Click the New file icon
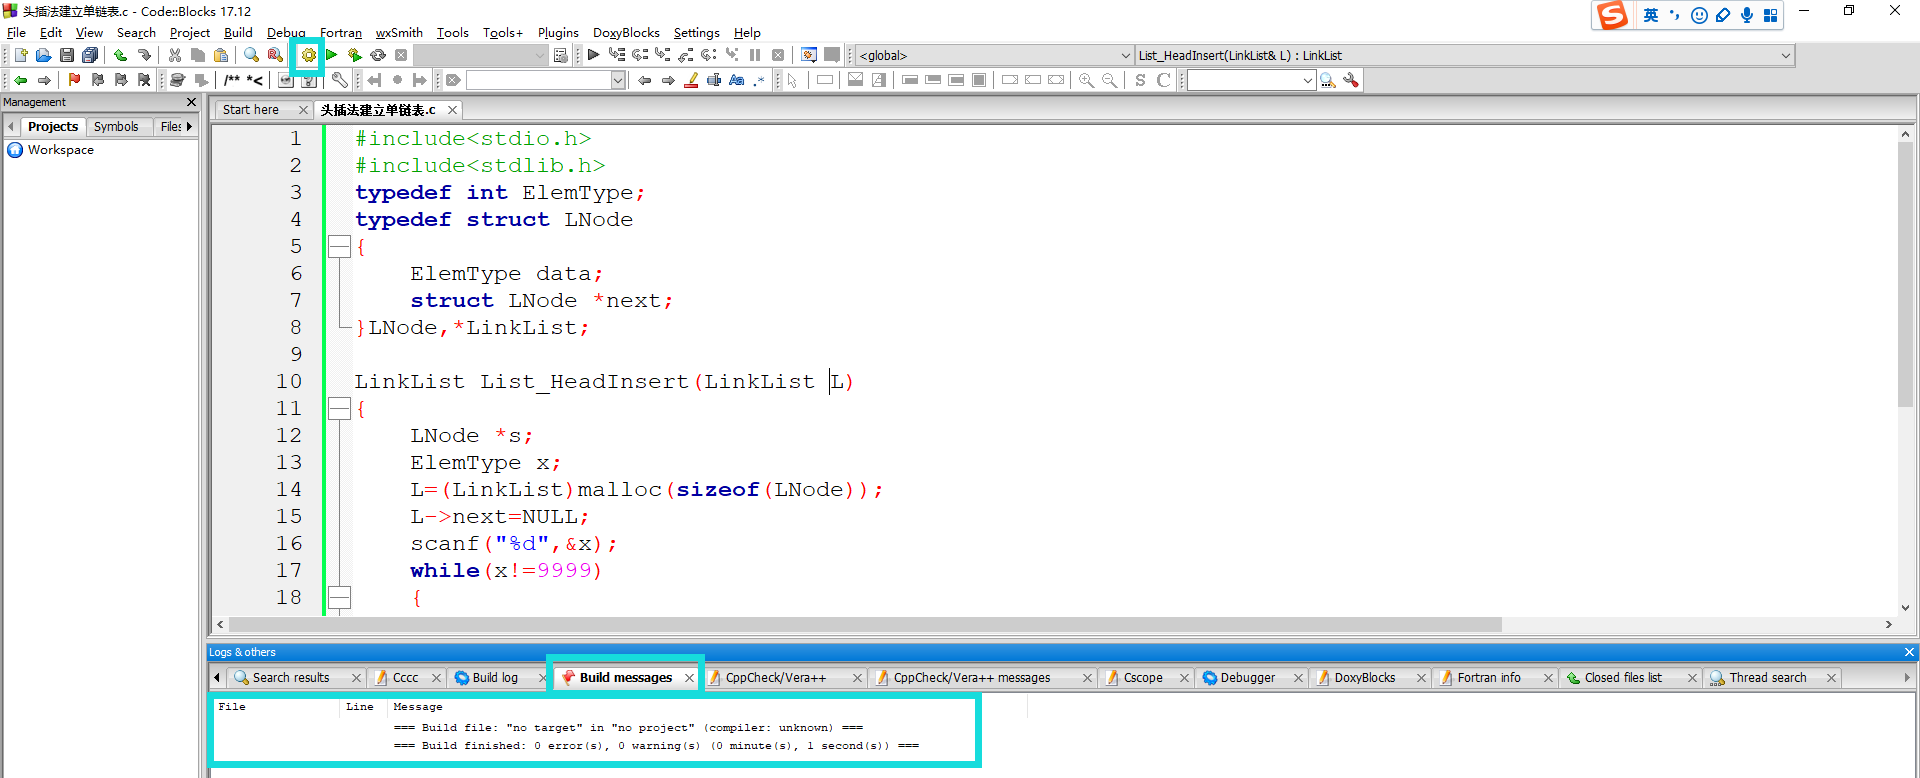Image resolution: width=1920 pixels, height=778 pixels. coord(20,55)
